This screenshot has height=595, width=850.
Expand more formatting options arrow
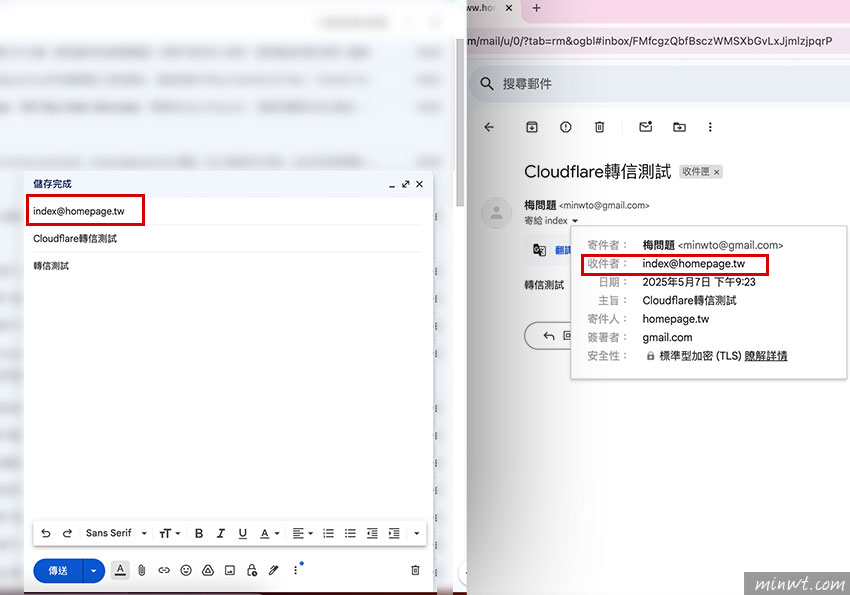click(416, 534)
